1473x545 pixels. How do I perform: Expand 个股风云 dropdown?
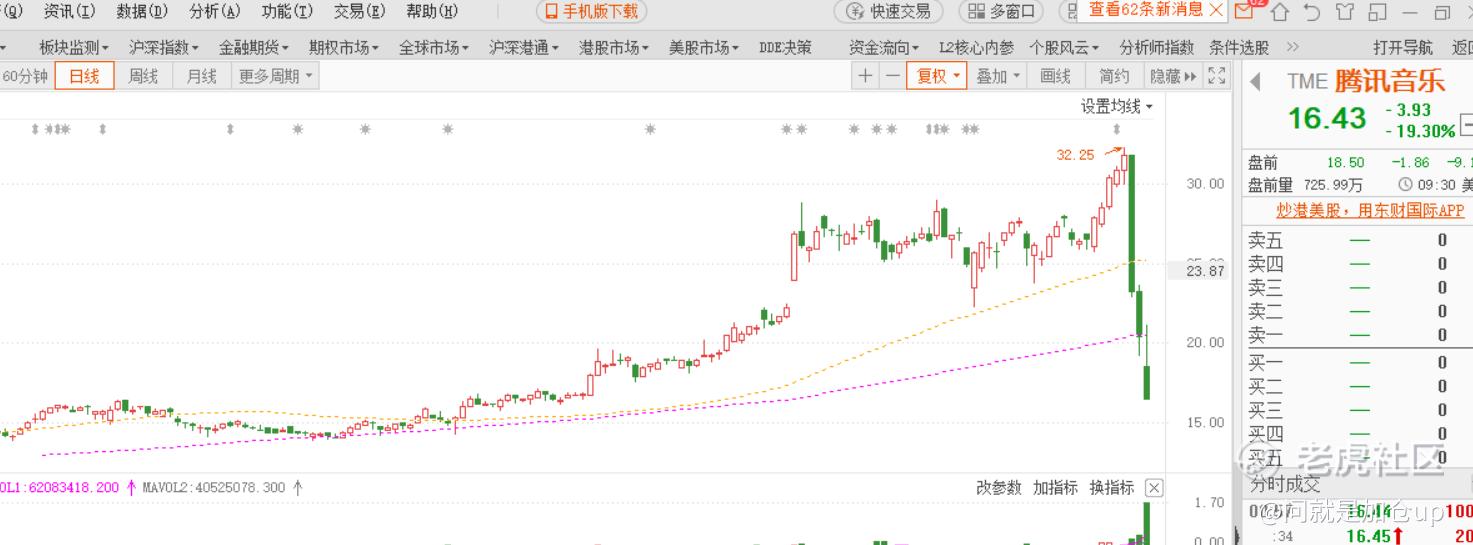tap(1064, 47)
